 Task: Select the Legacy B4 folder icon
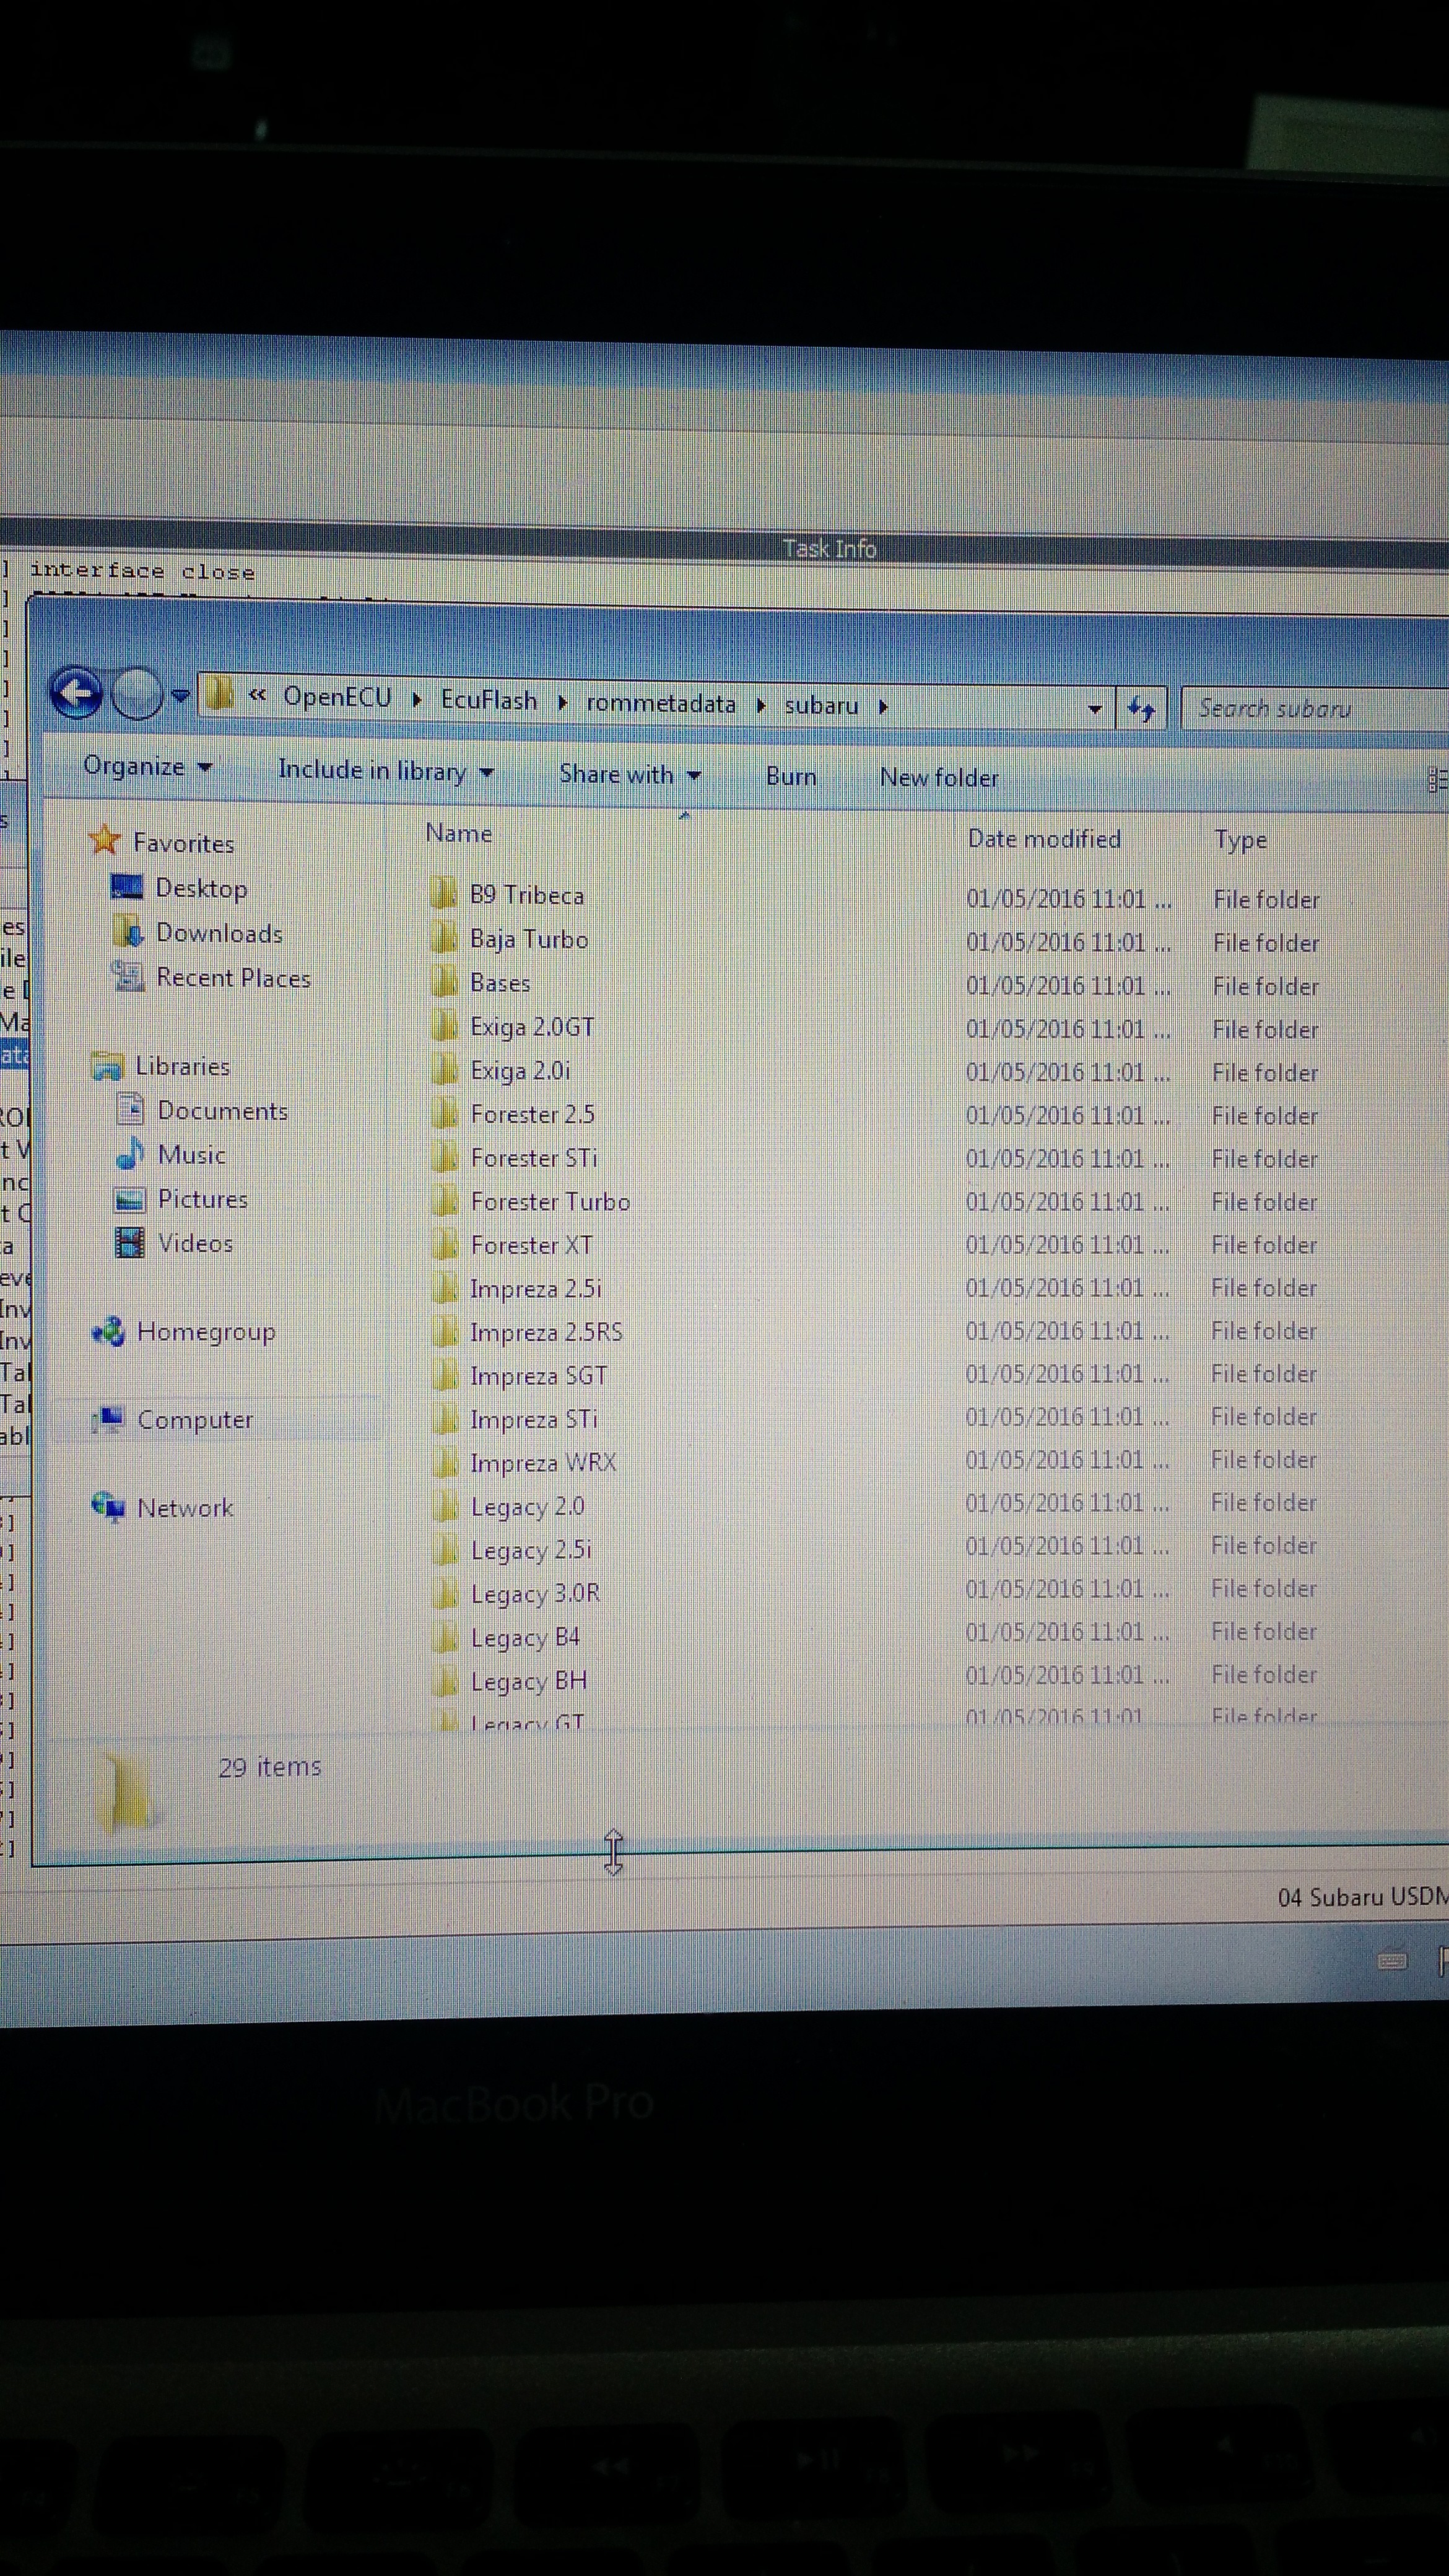coord(446,1637)
